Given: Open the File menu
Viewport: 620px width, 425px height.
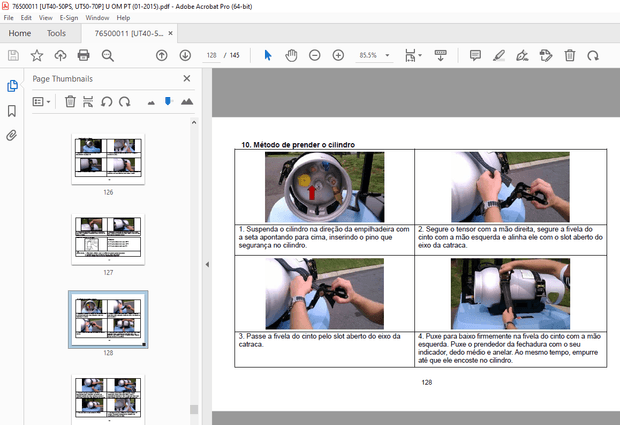Looking at the screenshot, I should 8,18.
